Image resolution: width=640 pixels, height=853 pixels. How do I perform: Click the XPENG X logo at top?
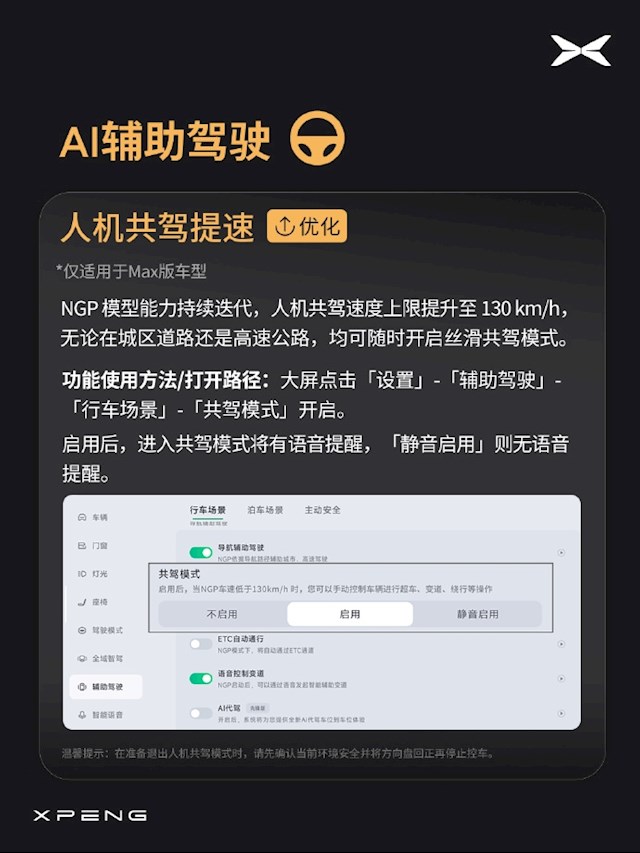coord(581,51)
